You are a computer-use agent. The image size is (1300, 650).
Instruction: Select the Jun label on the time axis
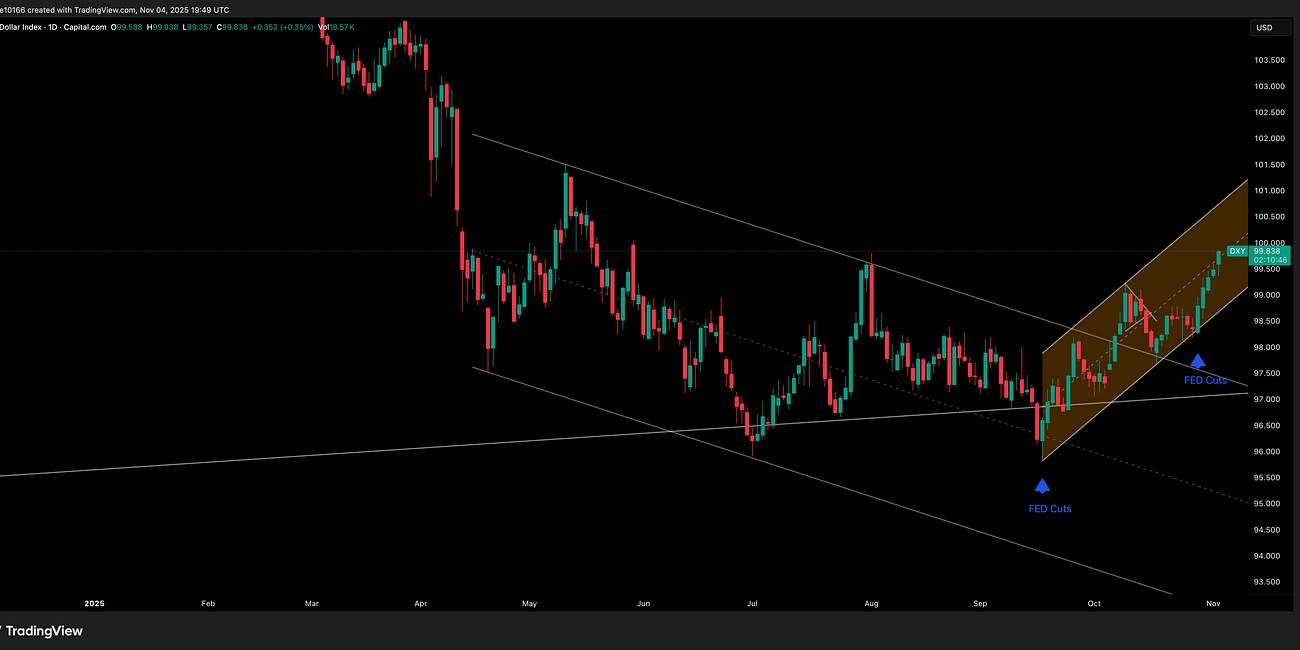643,603
